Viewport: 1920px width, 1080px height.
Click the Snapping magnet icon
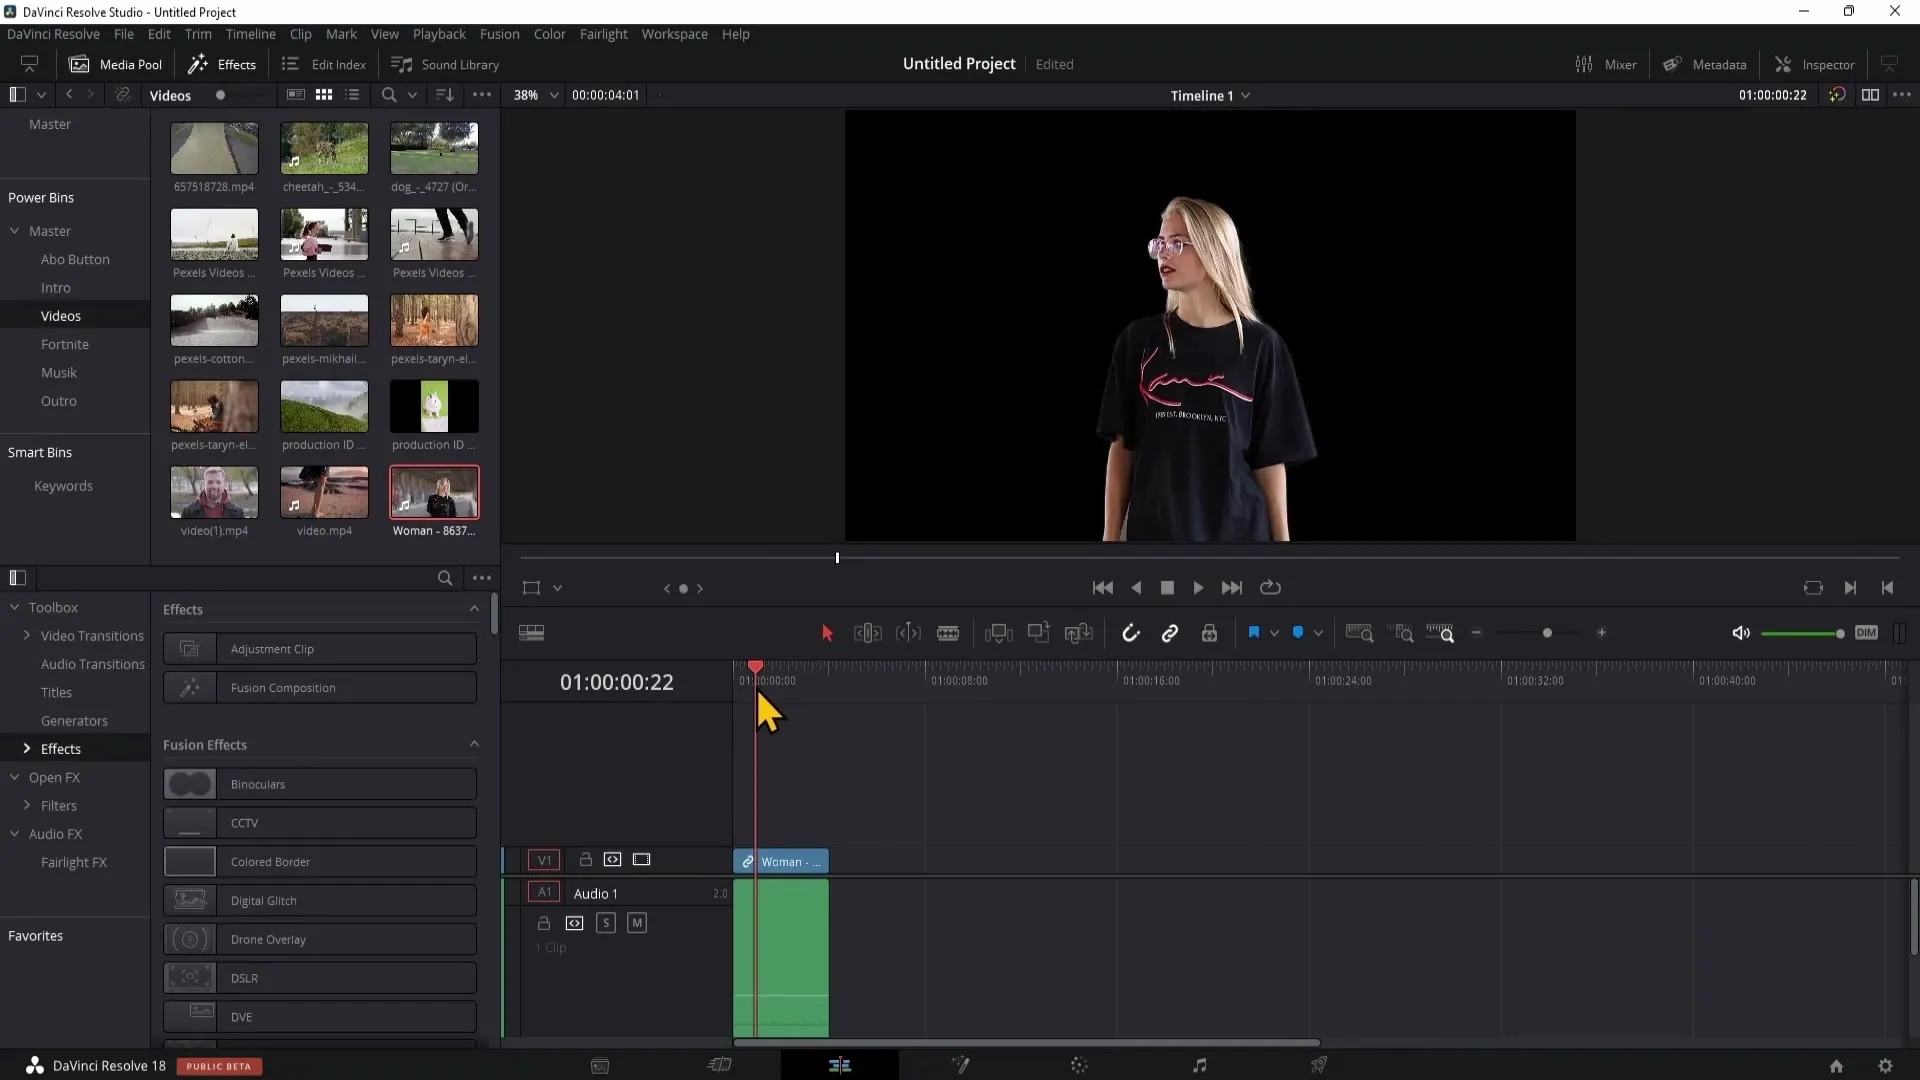1130,634
